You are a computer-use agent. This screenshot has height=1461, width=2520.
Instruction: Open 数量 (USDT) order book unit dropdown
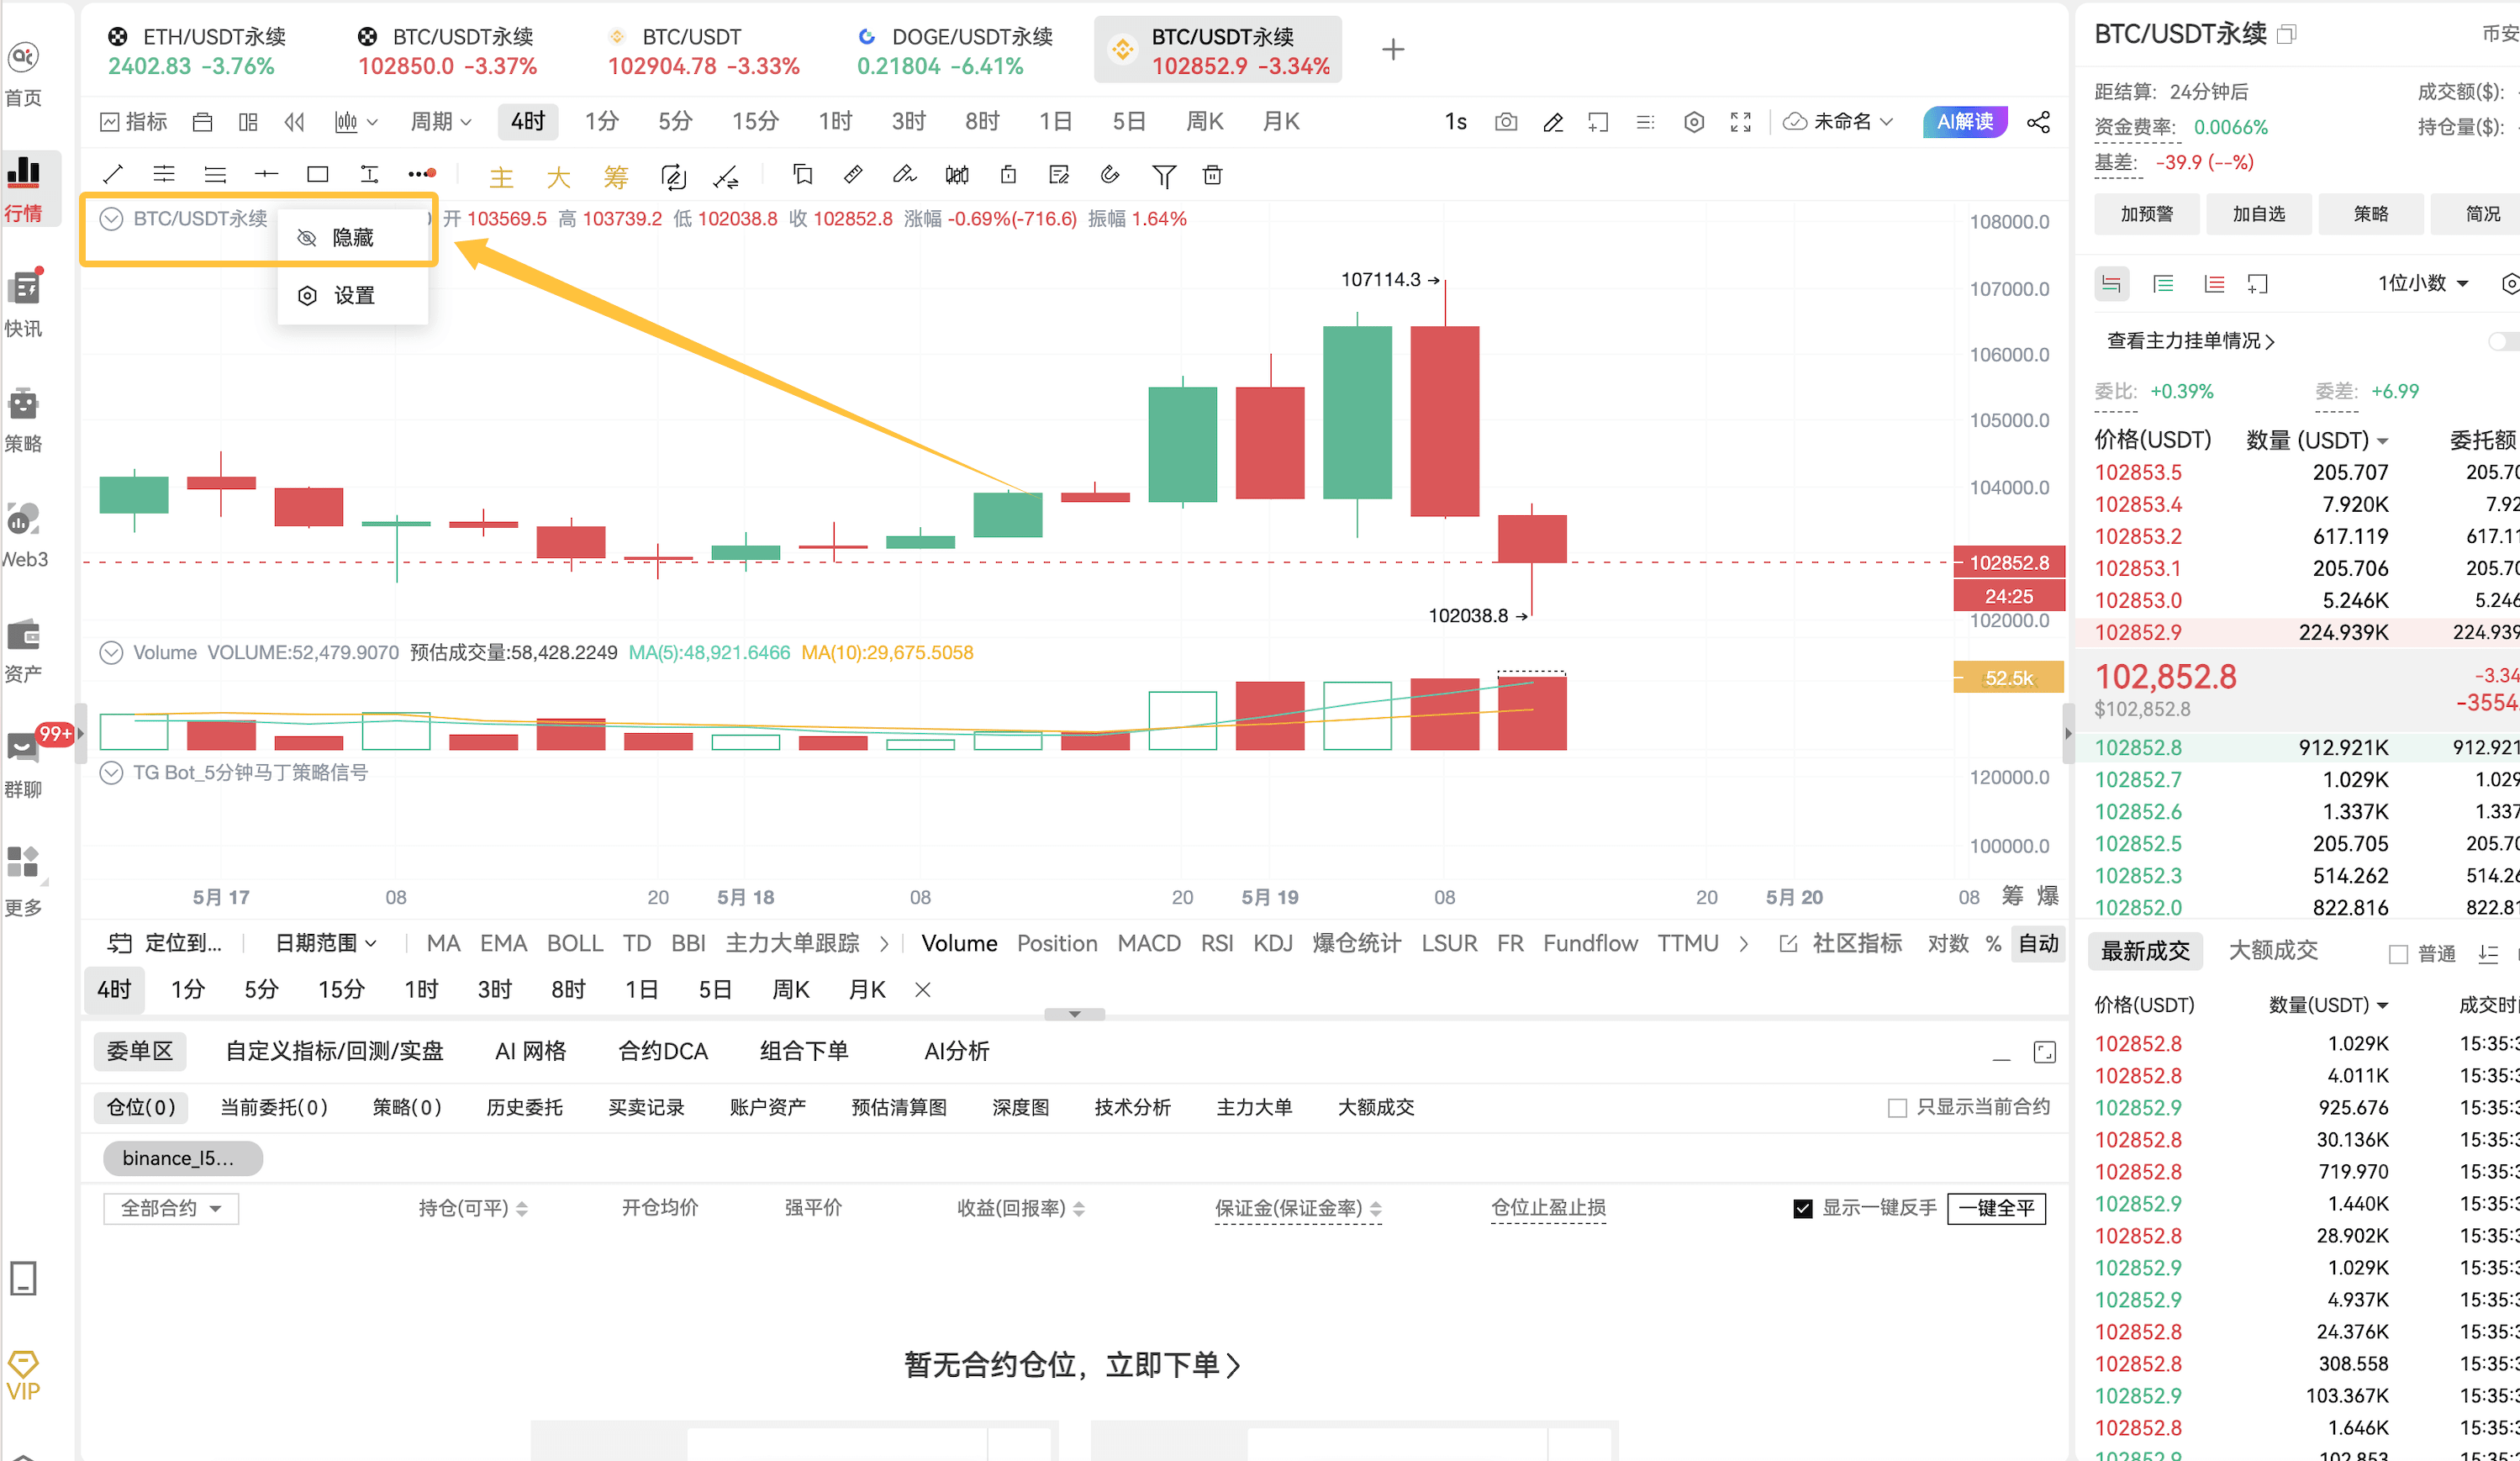(x=2317, y=441)
